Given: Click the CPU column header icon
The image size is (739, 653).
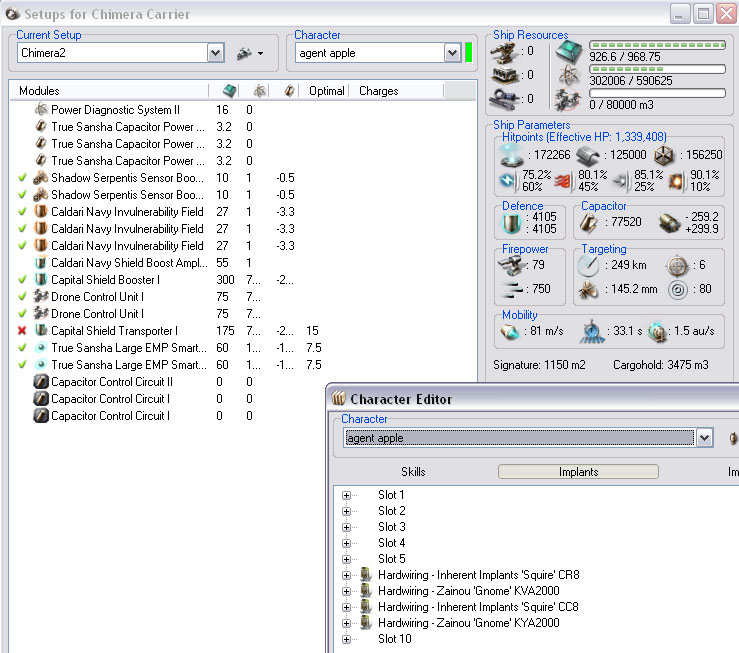Looking at the screenshot, I should pos(230,90).
